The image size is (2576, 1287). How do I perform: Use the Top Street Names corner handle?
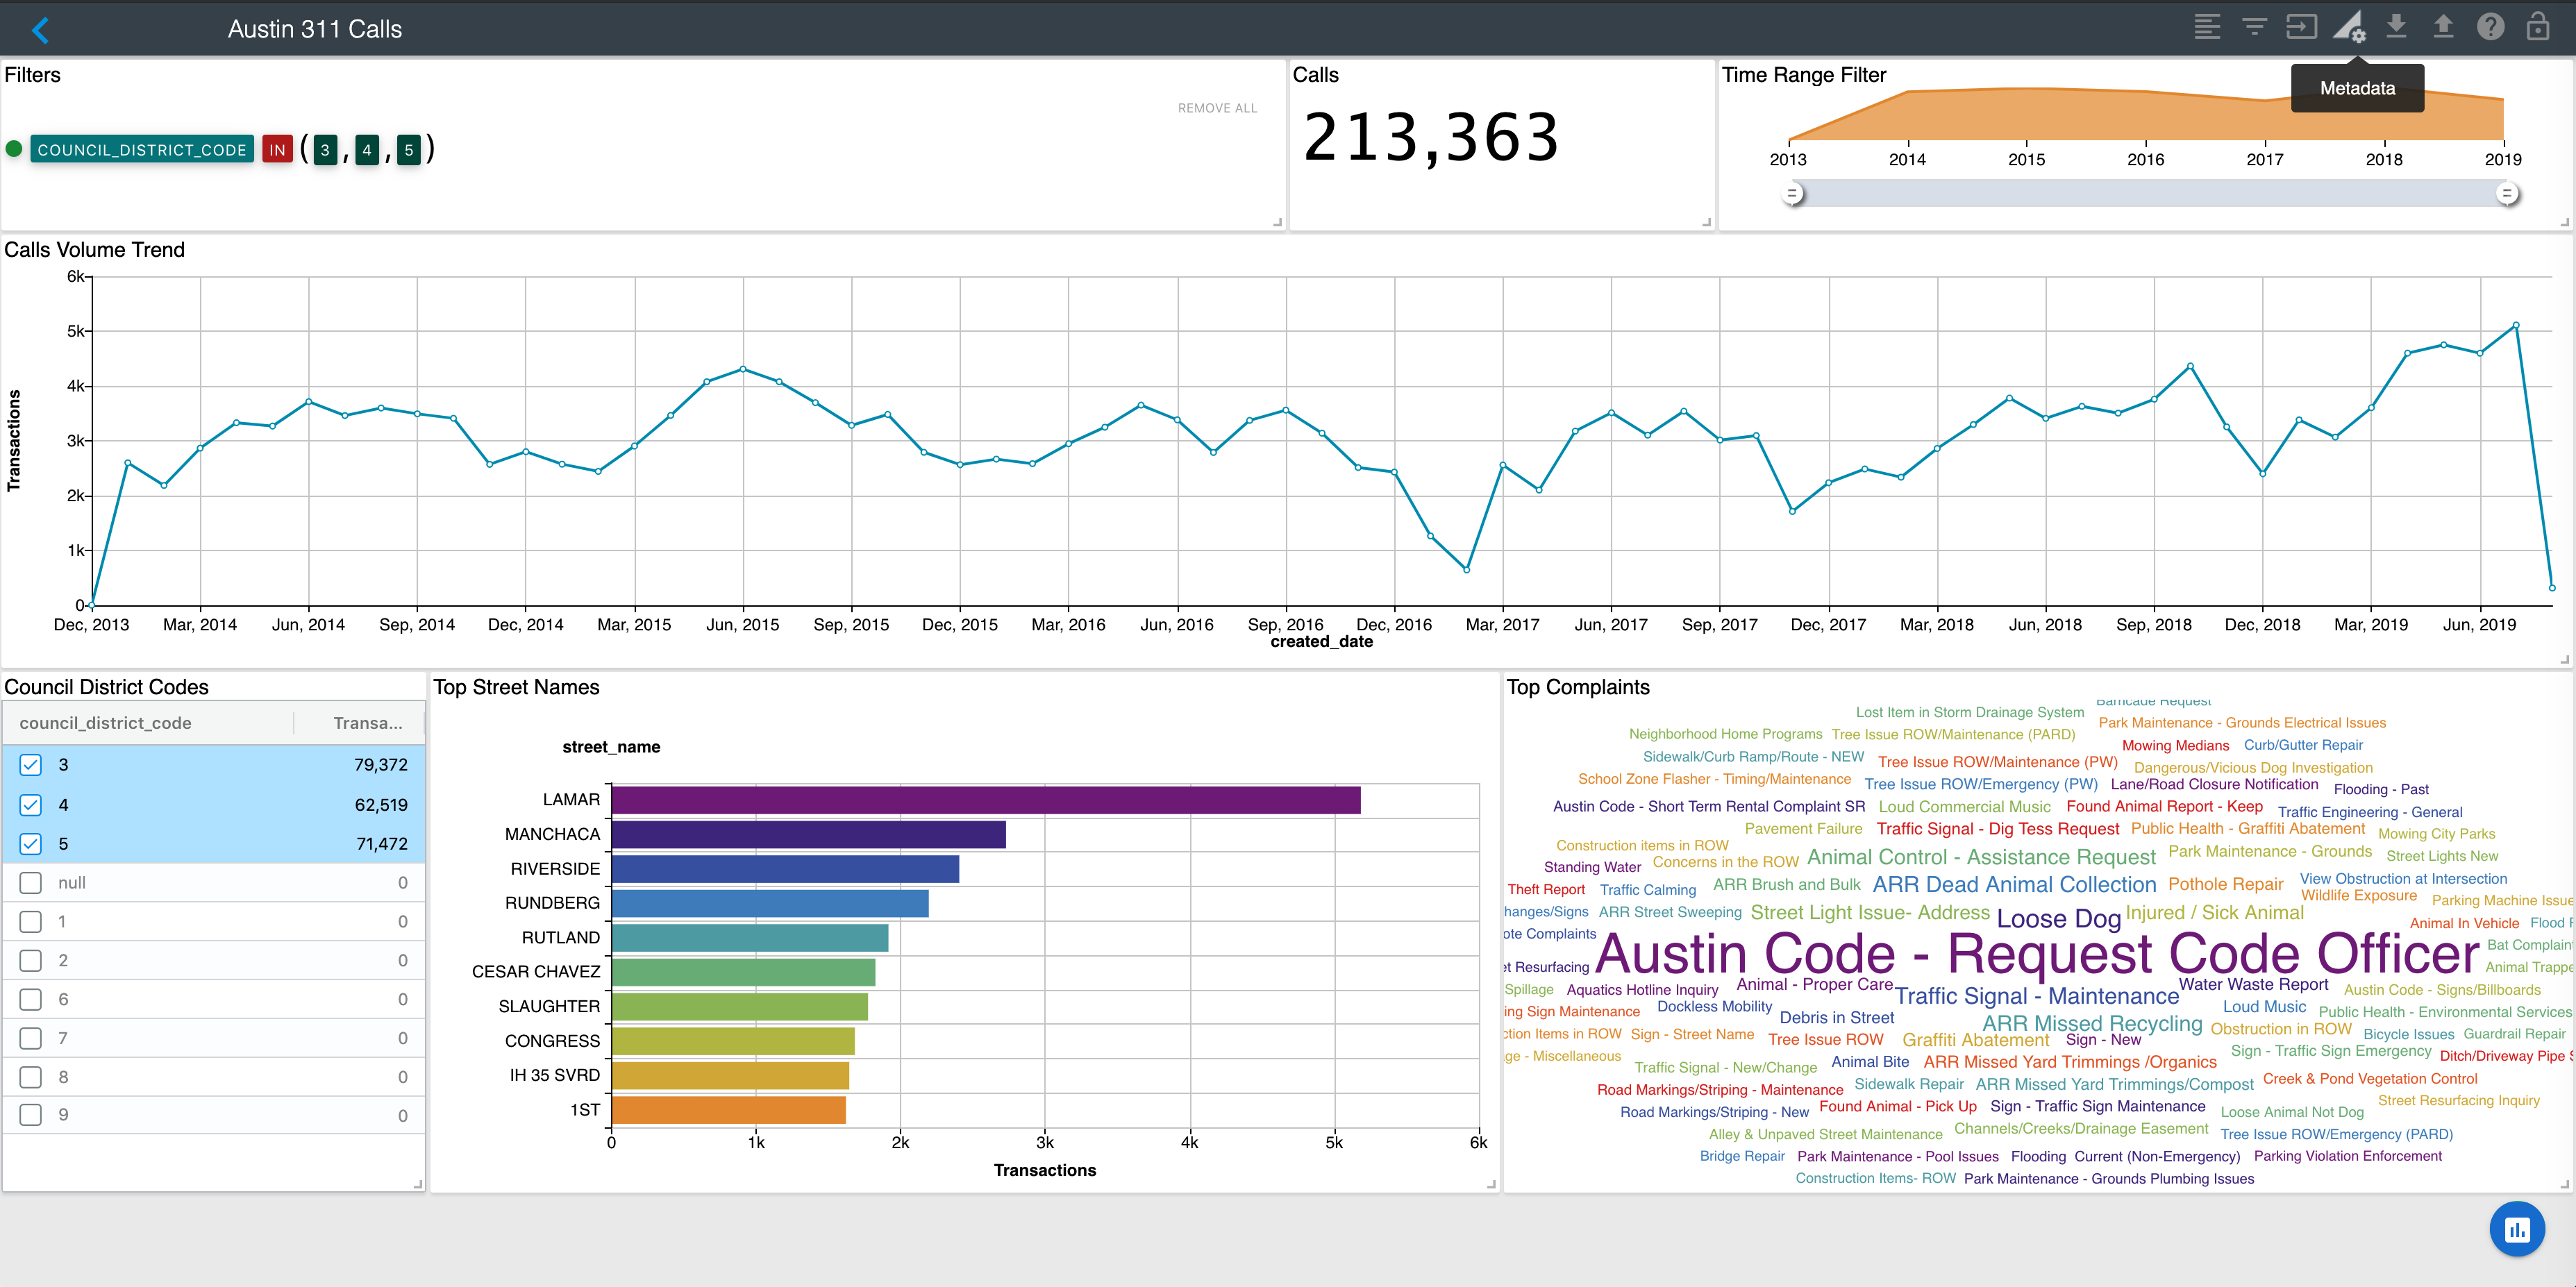pos(1491,1184)
